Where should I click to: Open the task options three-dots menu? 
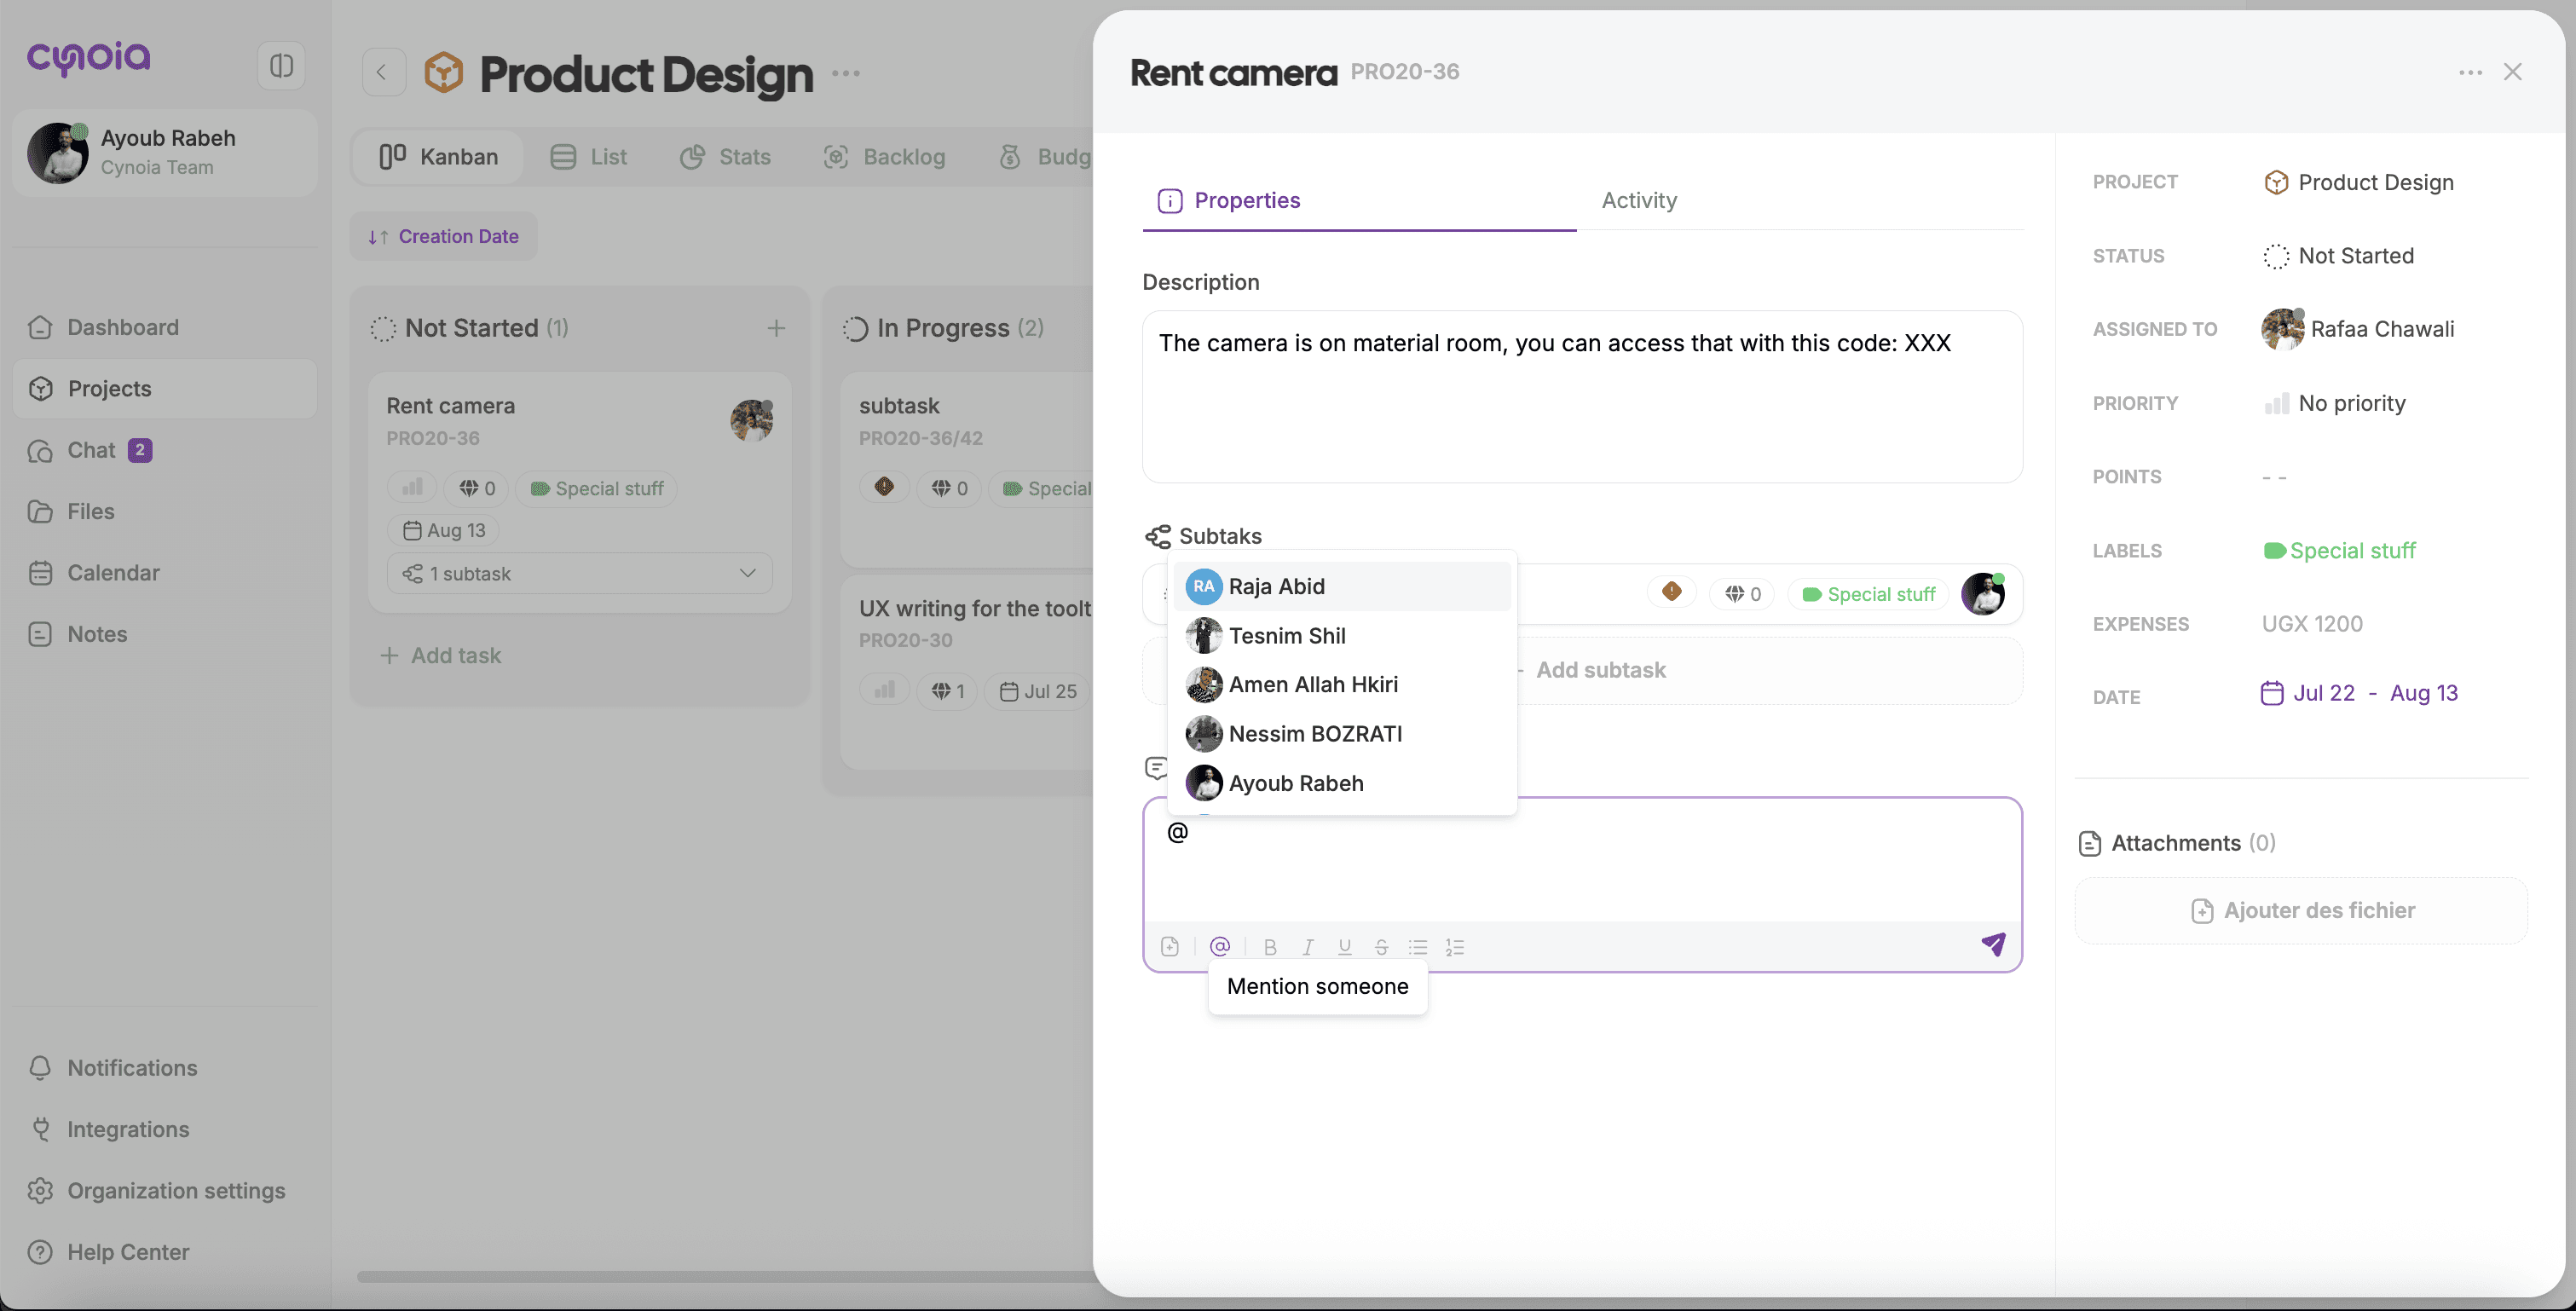(2470, 72)
